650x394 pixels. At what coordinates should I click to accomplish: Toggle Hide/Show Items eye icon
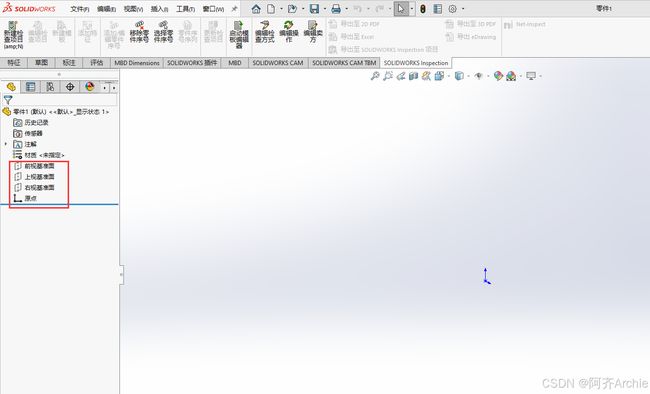coord(479,76)
